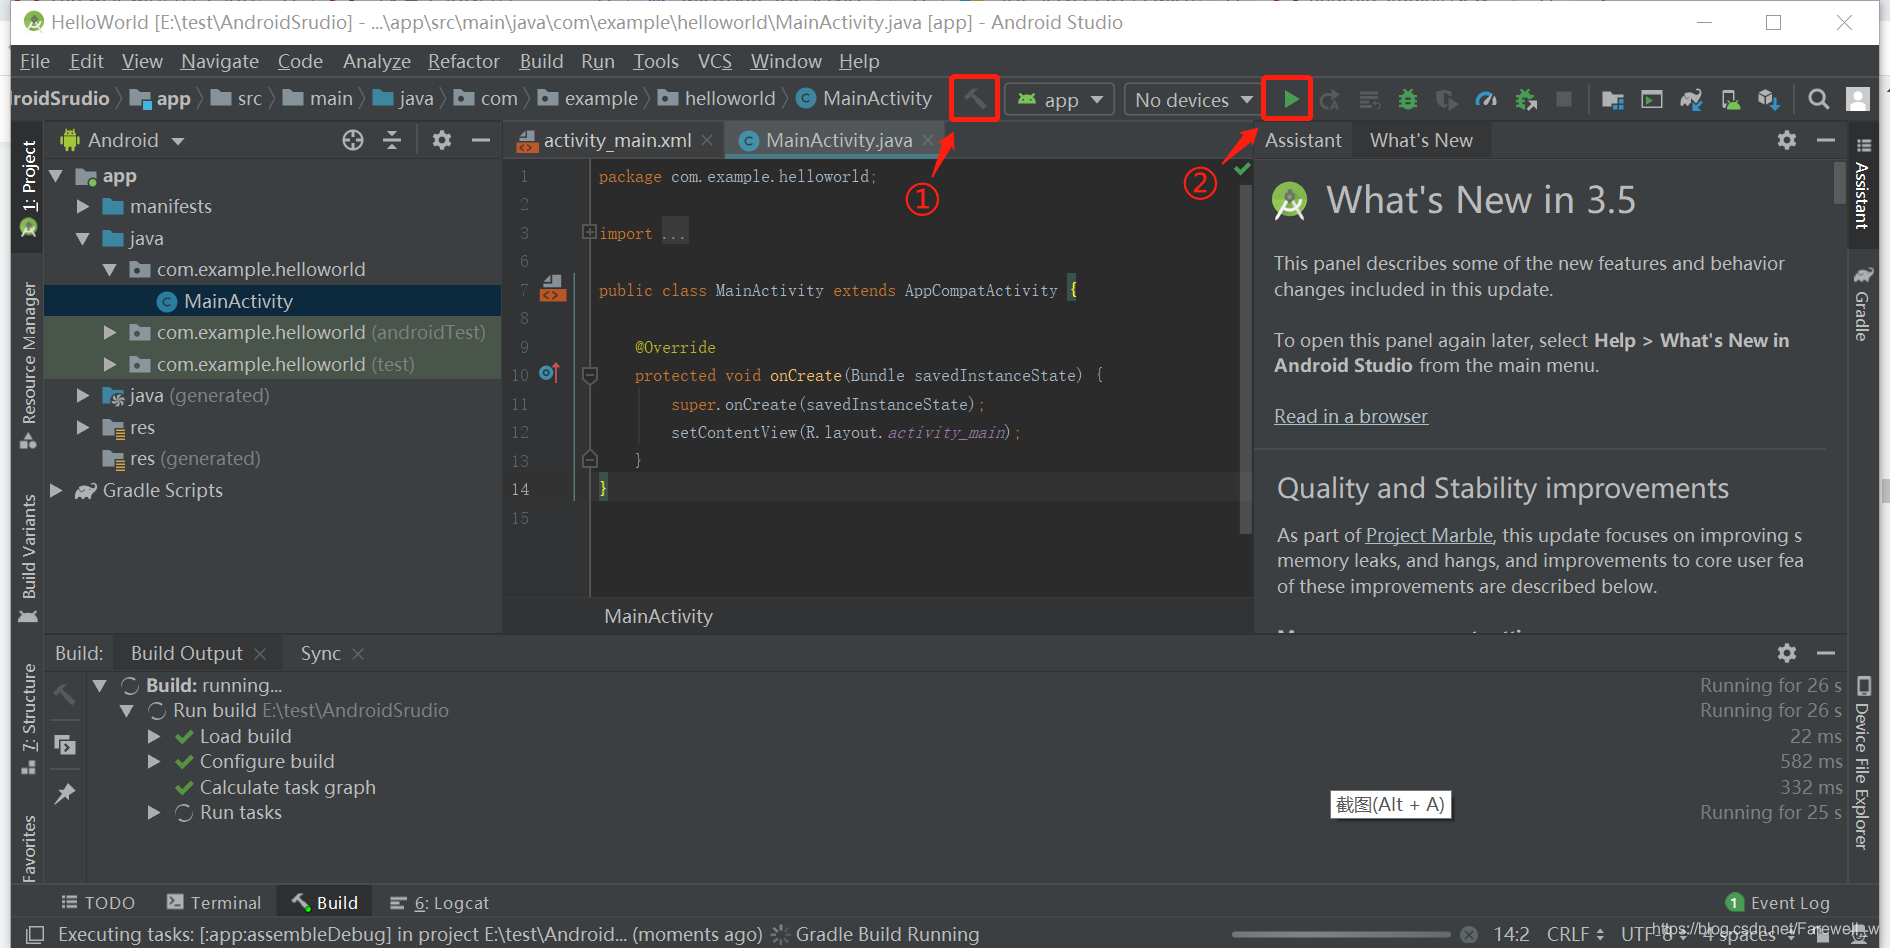Open the TODO tool window

point(98,903)
